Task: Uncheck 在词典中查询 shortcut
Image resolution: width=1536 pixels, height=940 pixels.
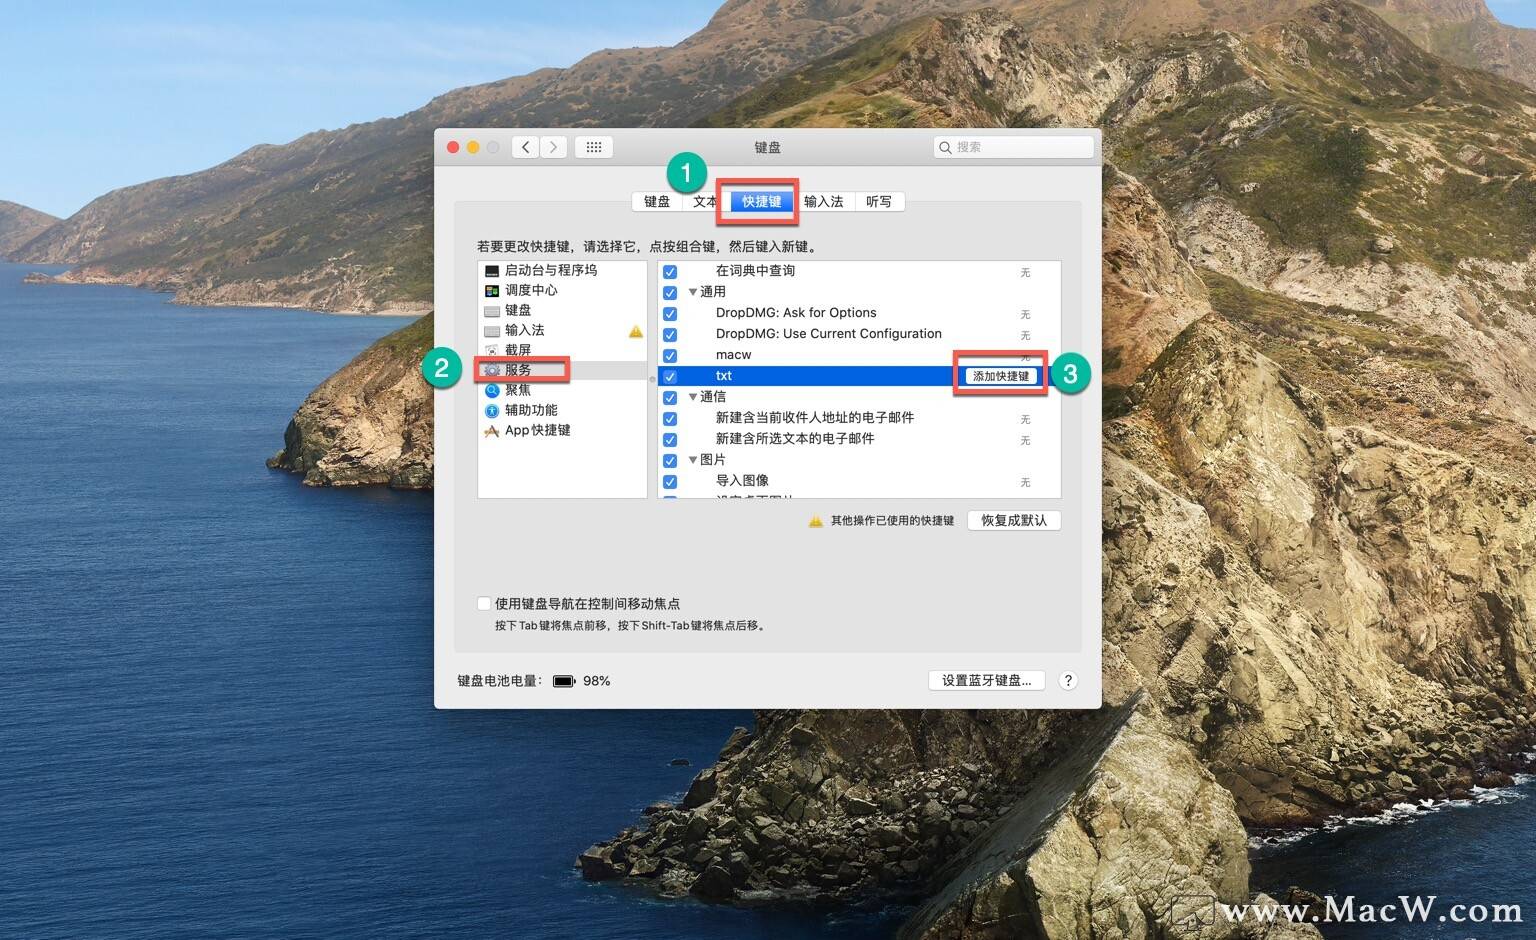Action: 670,271
